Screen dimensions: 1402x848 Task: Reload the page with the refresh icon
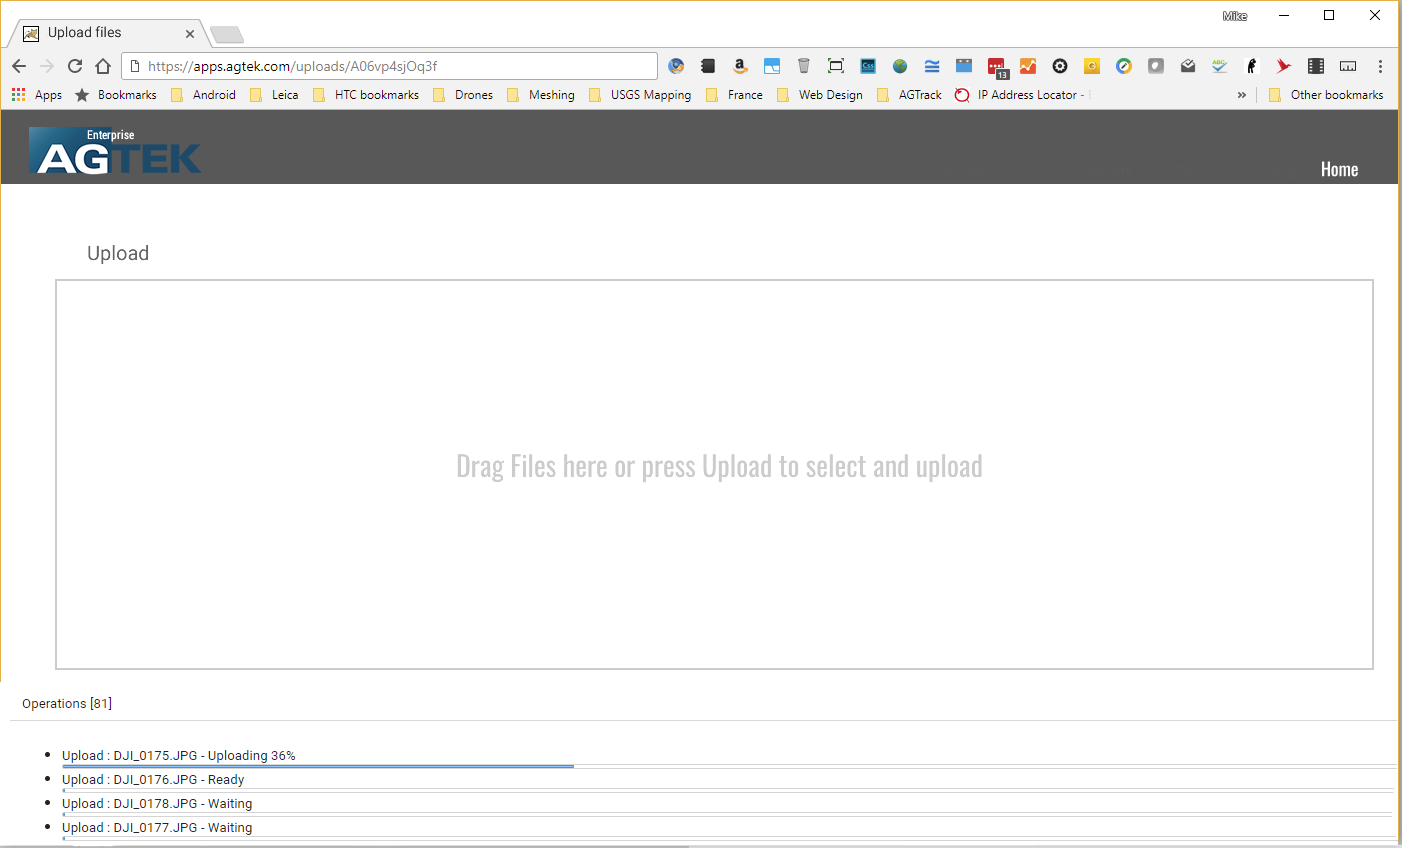75,66
